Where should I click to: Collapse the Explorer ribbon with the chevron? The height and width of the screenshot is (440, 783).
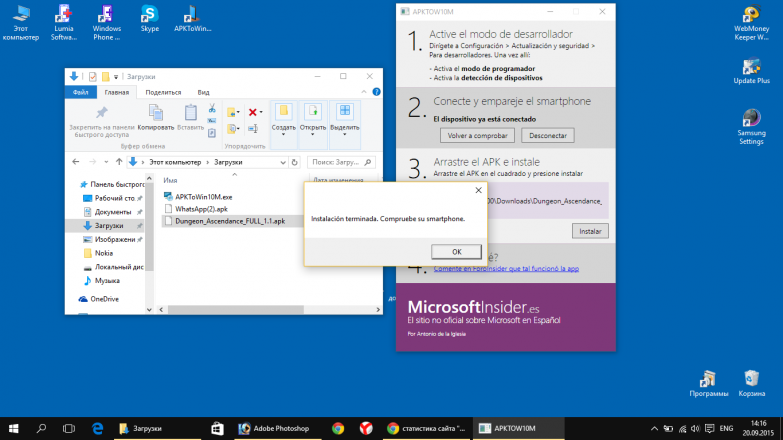(x=364, y=92)
